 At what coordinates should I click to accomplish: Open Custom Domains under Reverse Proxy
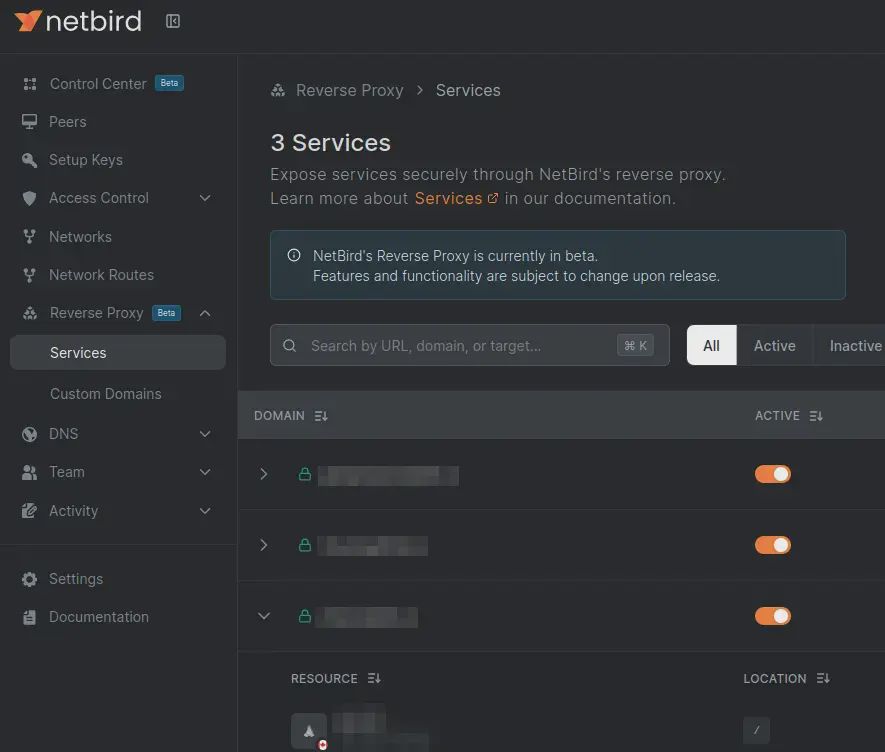point(106,394)
